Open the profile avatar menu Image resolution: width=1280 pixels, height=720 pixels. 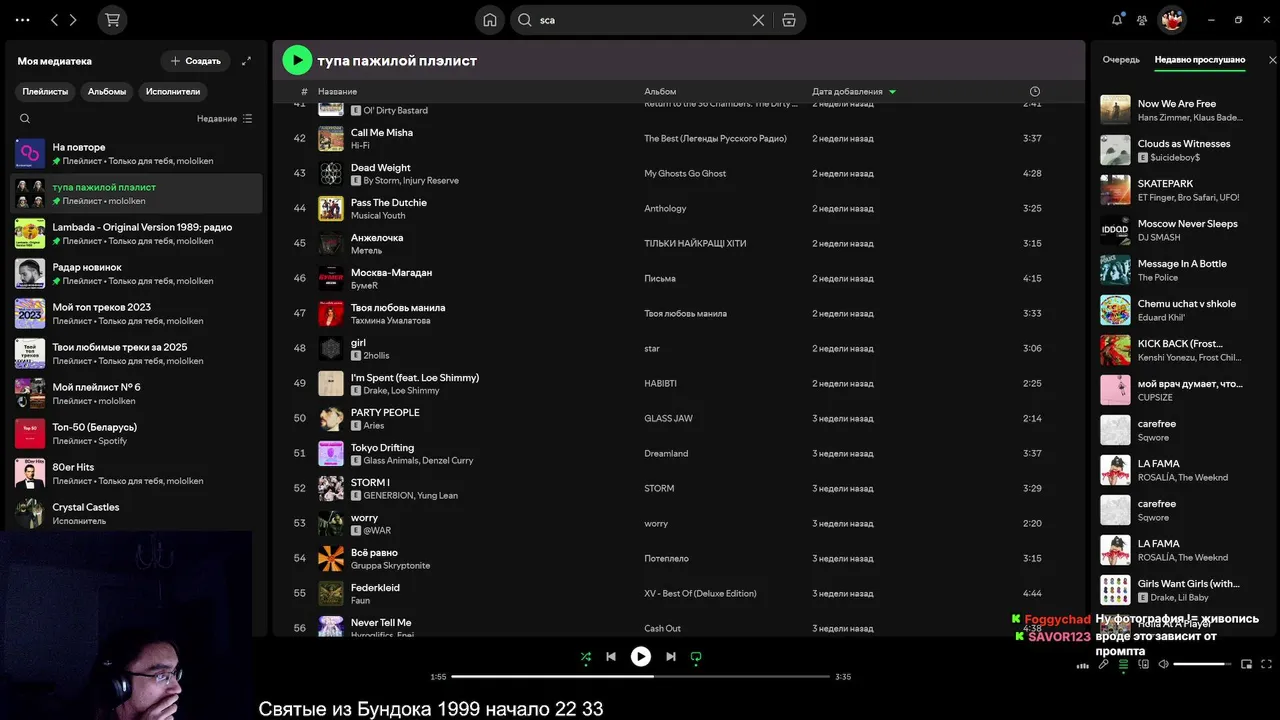tap(1172, 20)
